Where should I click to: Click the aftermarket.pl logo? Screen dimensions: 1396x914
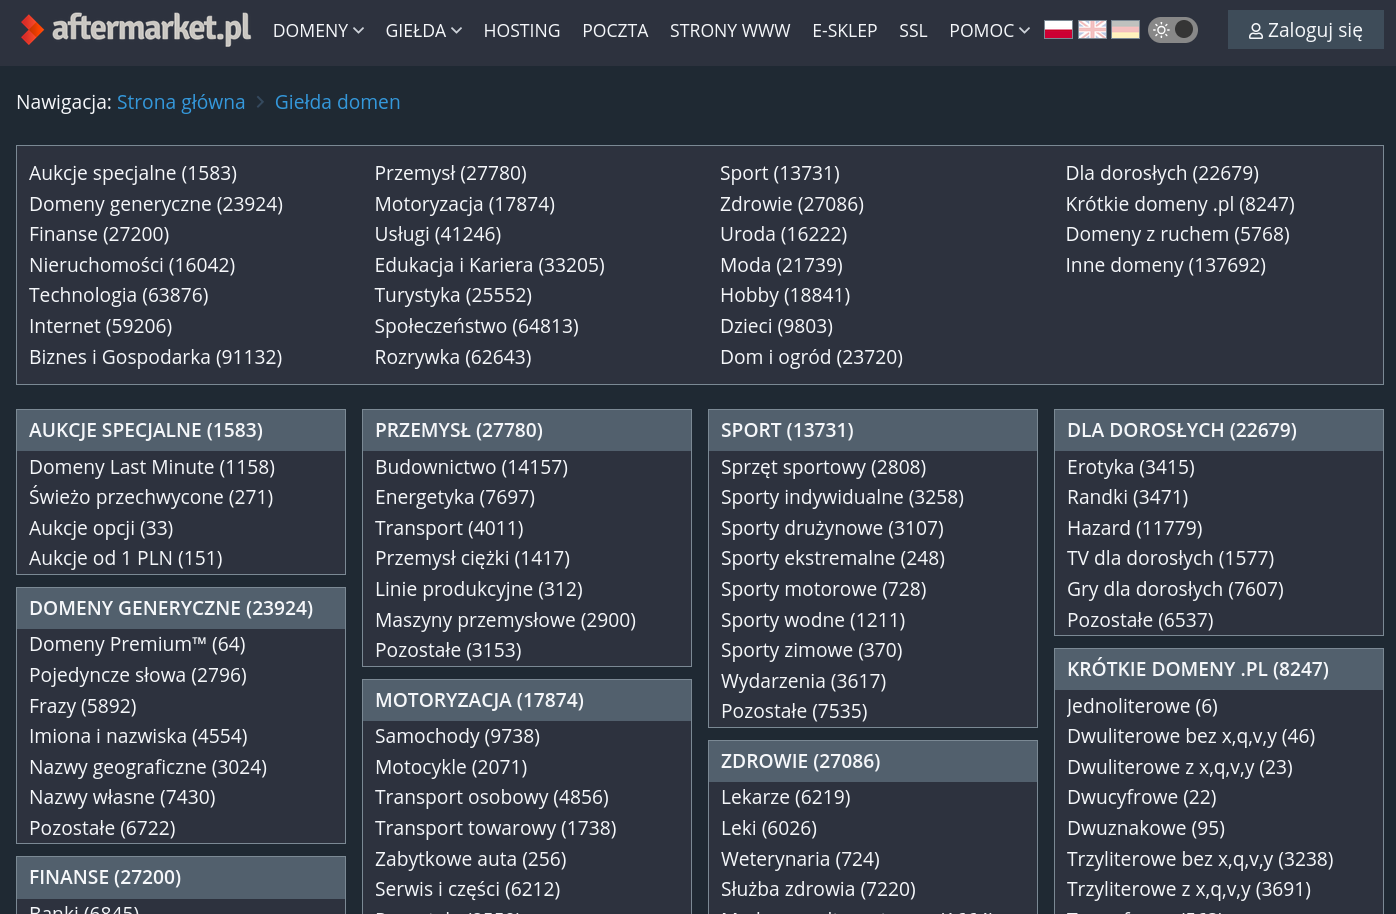(136, 29)
